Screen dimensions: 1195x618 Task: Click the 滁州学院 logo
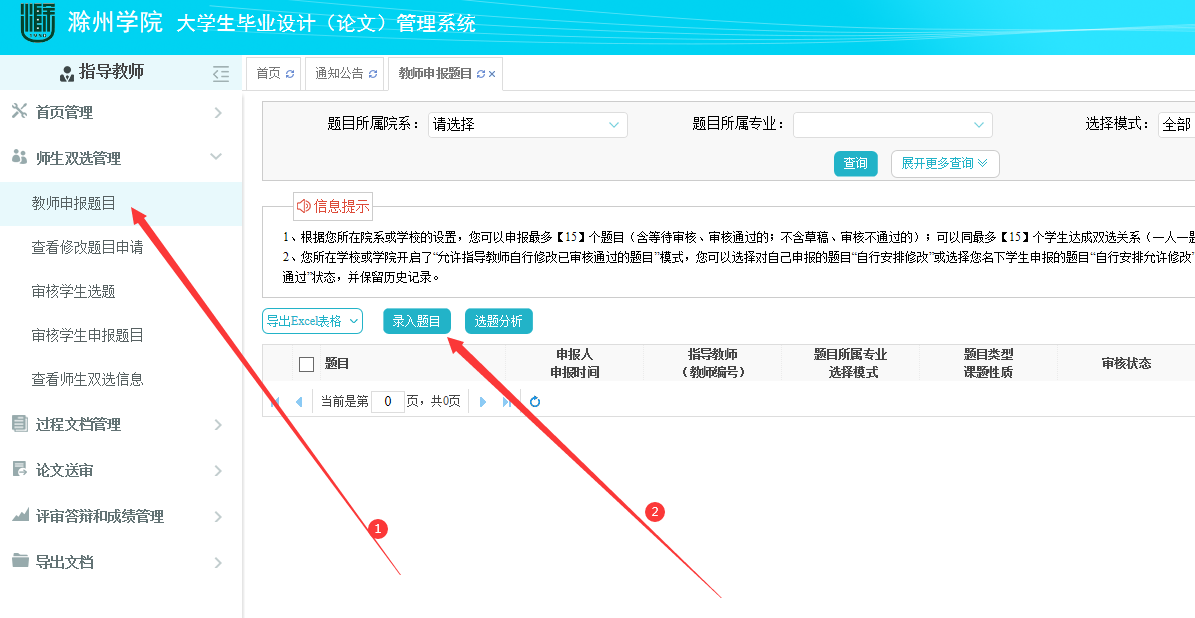(38, 24)
